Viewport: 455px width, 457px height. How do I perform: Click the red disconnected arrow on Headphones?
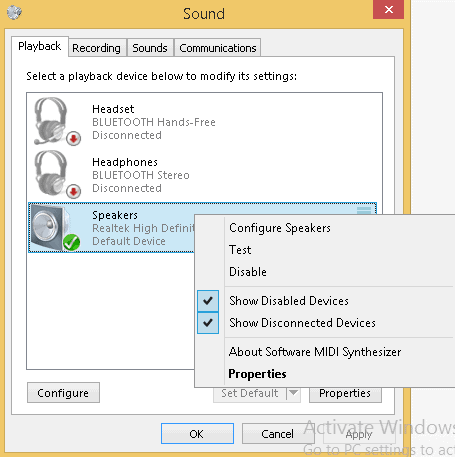(x=73, y=191)
